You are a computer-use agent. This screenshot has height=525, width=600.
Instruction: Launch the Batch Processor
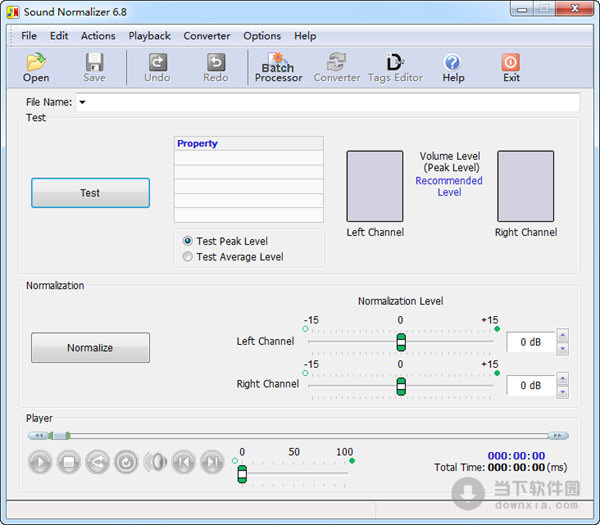click(278, 67)
